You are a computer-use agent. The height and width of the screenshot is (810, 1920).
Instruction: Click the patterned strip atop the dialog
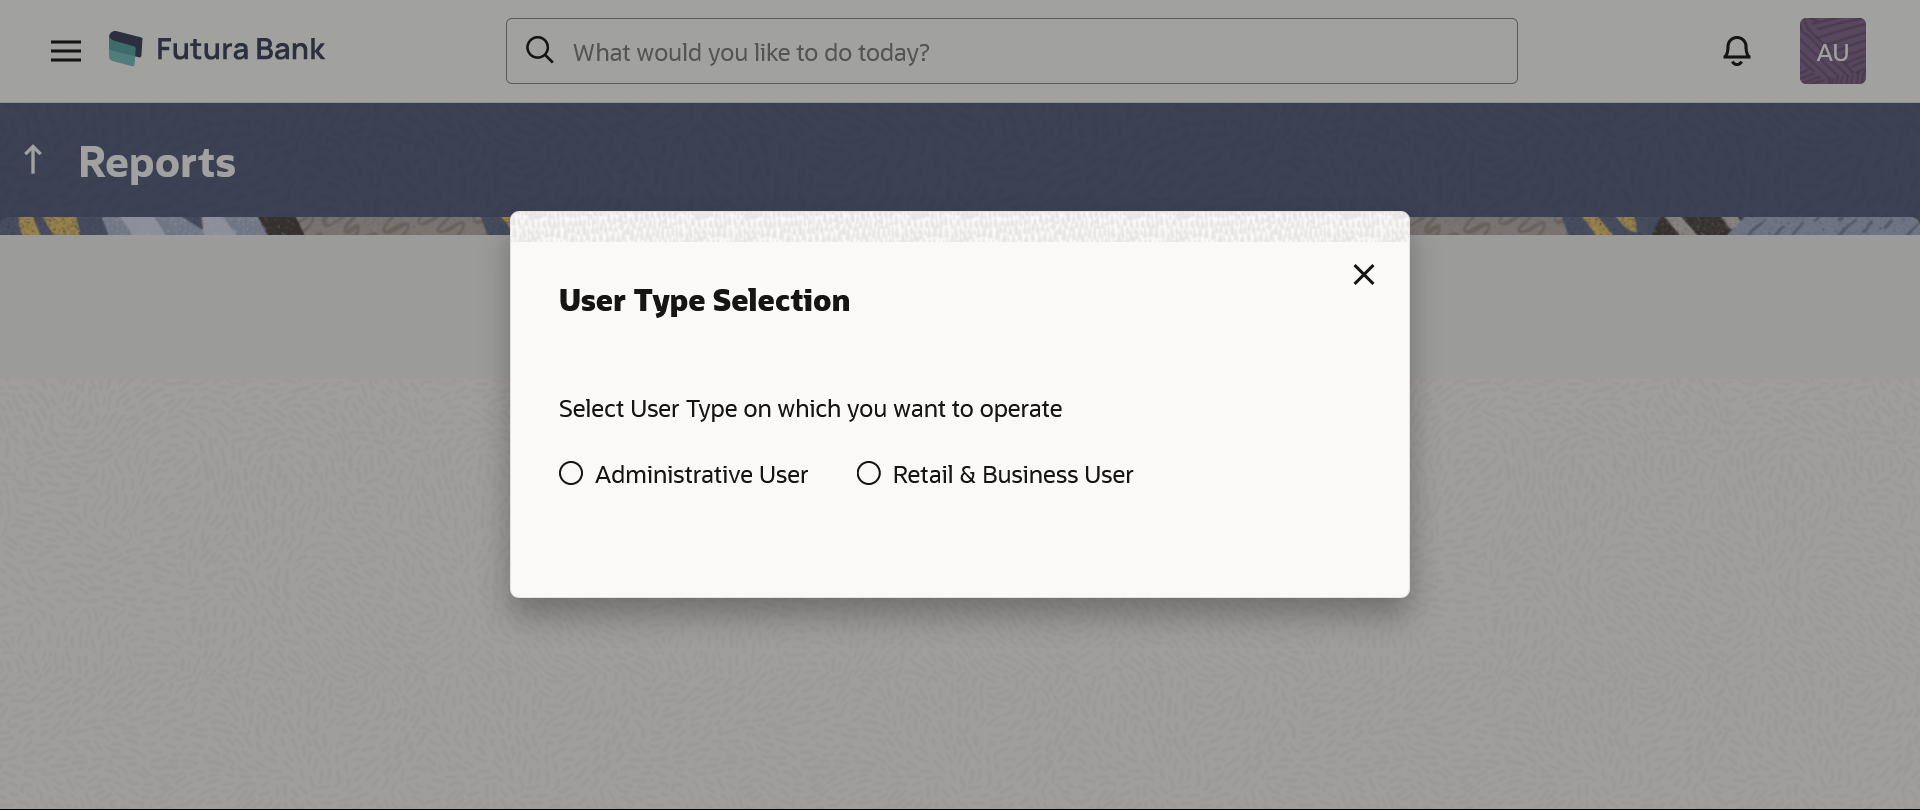[960, 227]
